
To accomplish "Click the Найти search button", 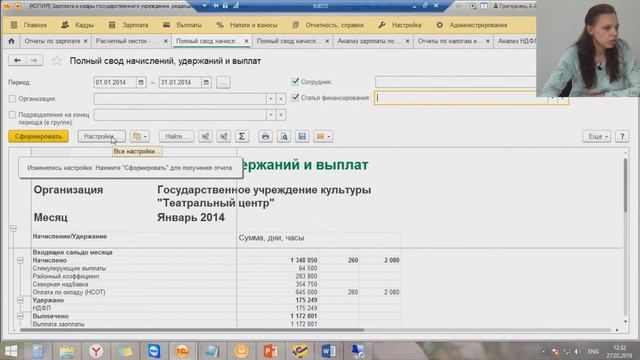I will click(x=176, y=136).
